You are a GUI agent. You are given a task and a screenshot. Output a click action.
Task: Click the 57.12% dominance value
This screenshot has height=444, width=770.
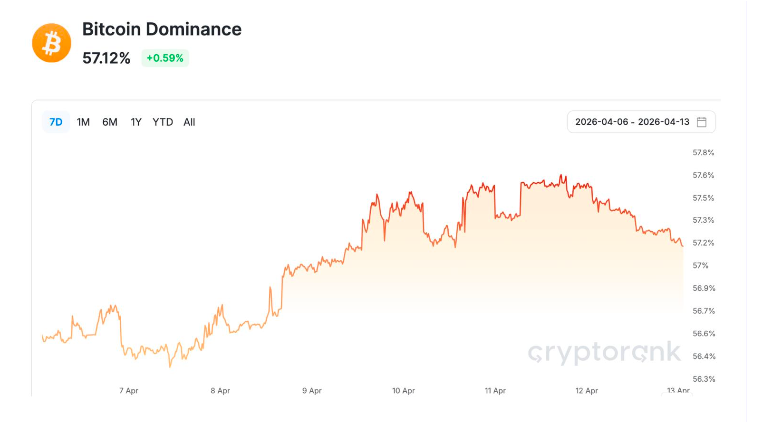pyautogui.click(x=107, y=58)
